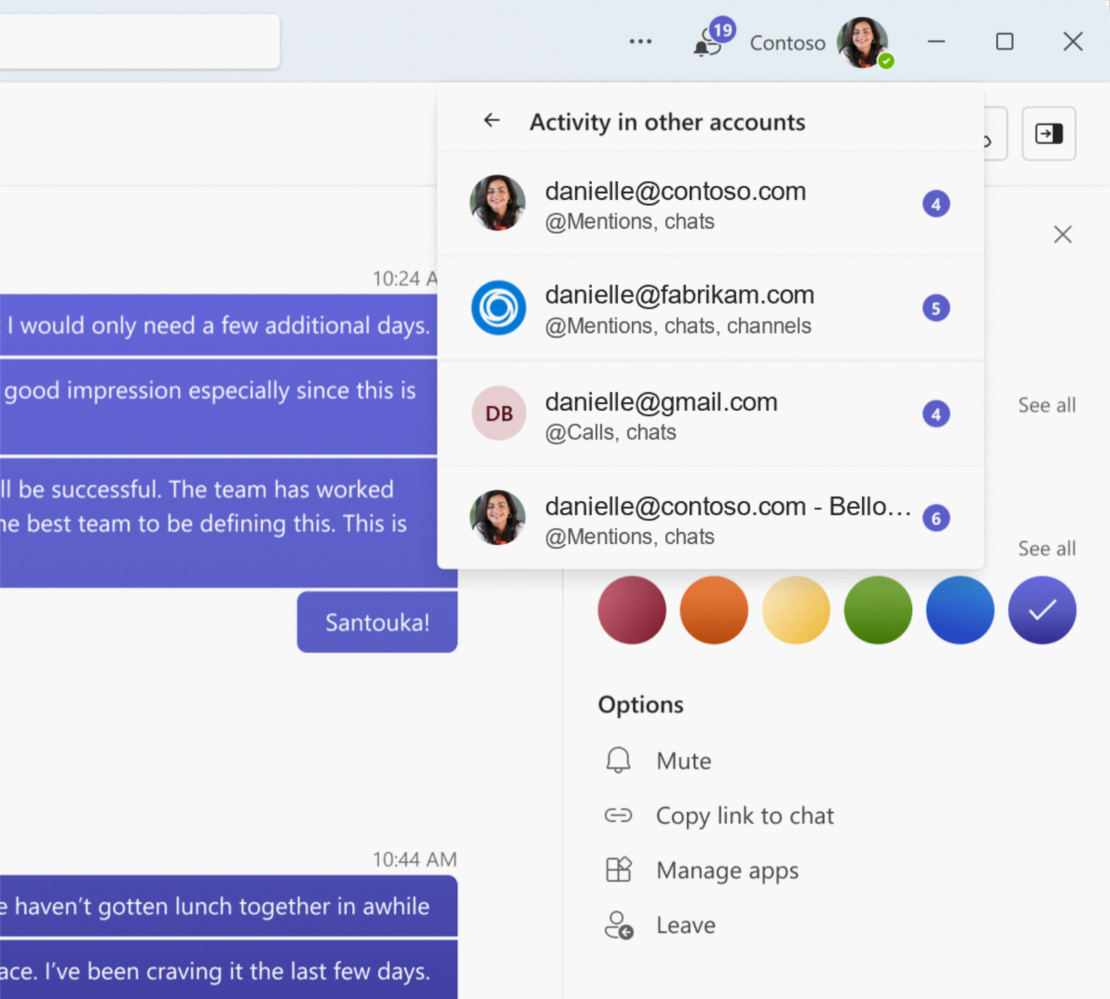The width and height of the screenshot is (1110, 999).
Task: Collapse Activity in other accounts with back arrow
Action: click(x=491, y=120)
